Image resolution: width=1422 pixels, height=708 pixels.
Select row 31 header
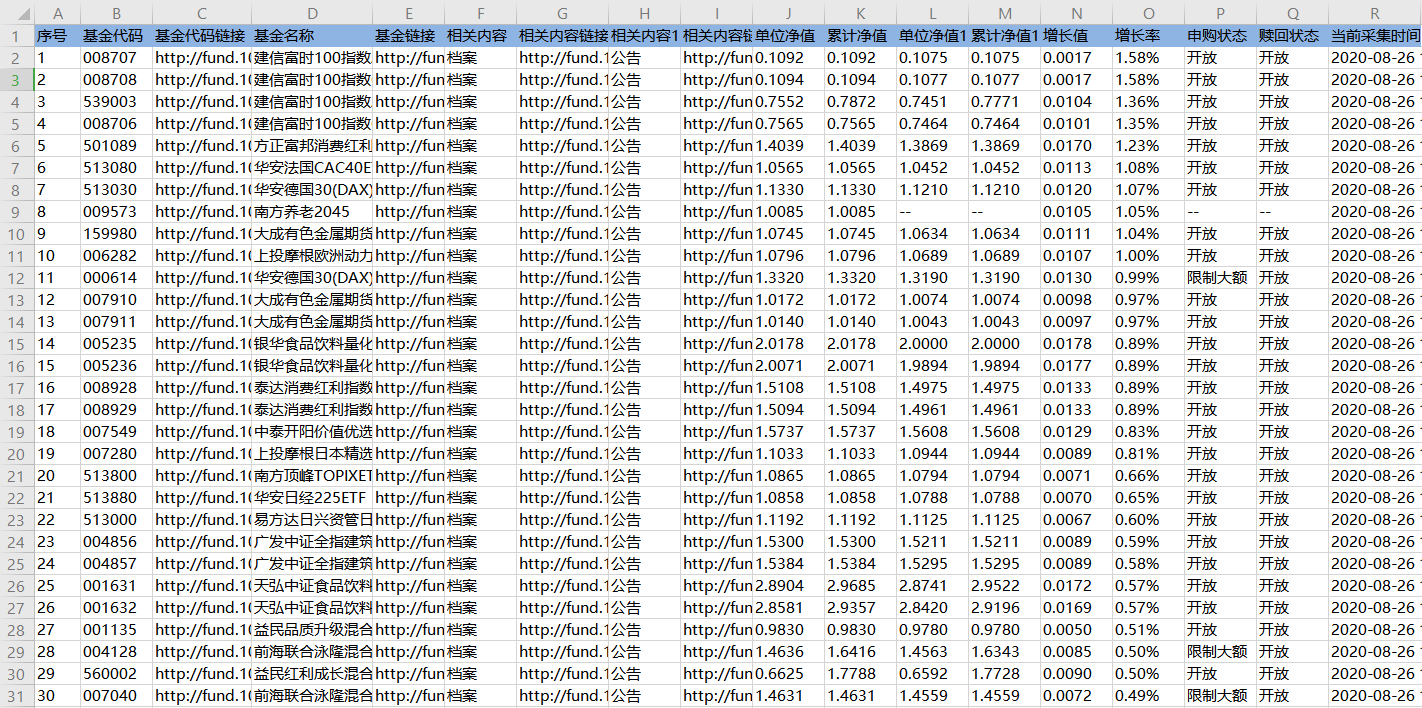point(16,696)
